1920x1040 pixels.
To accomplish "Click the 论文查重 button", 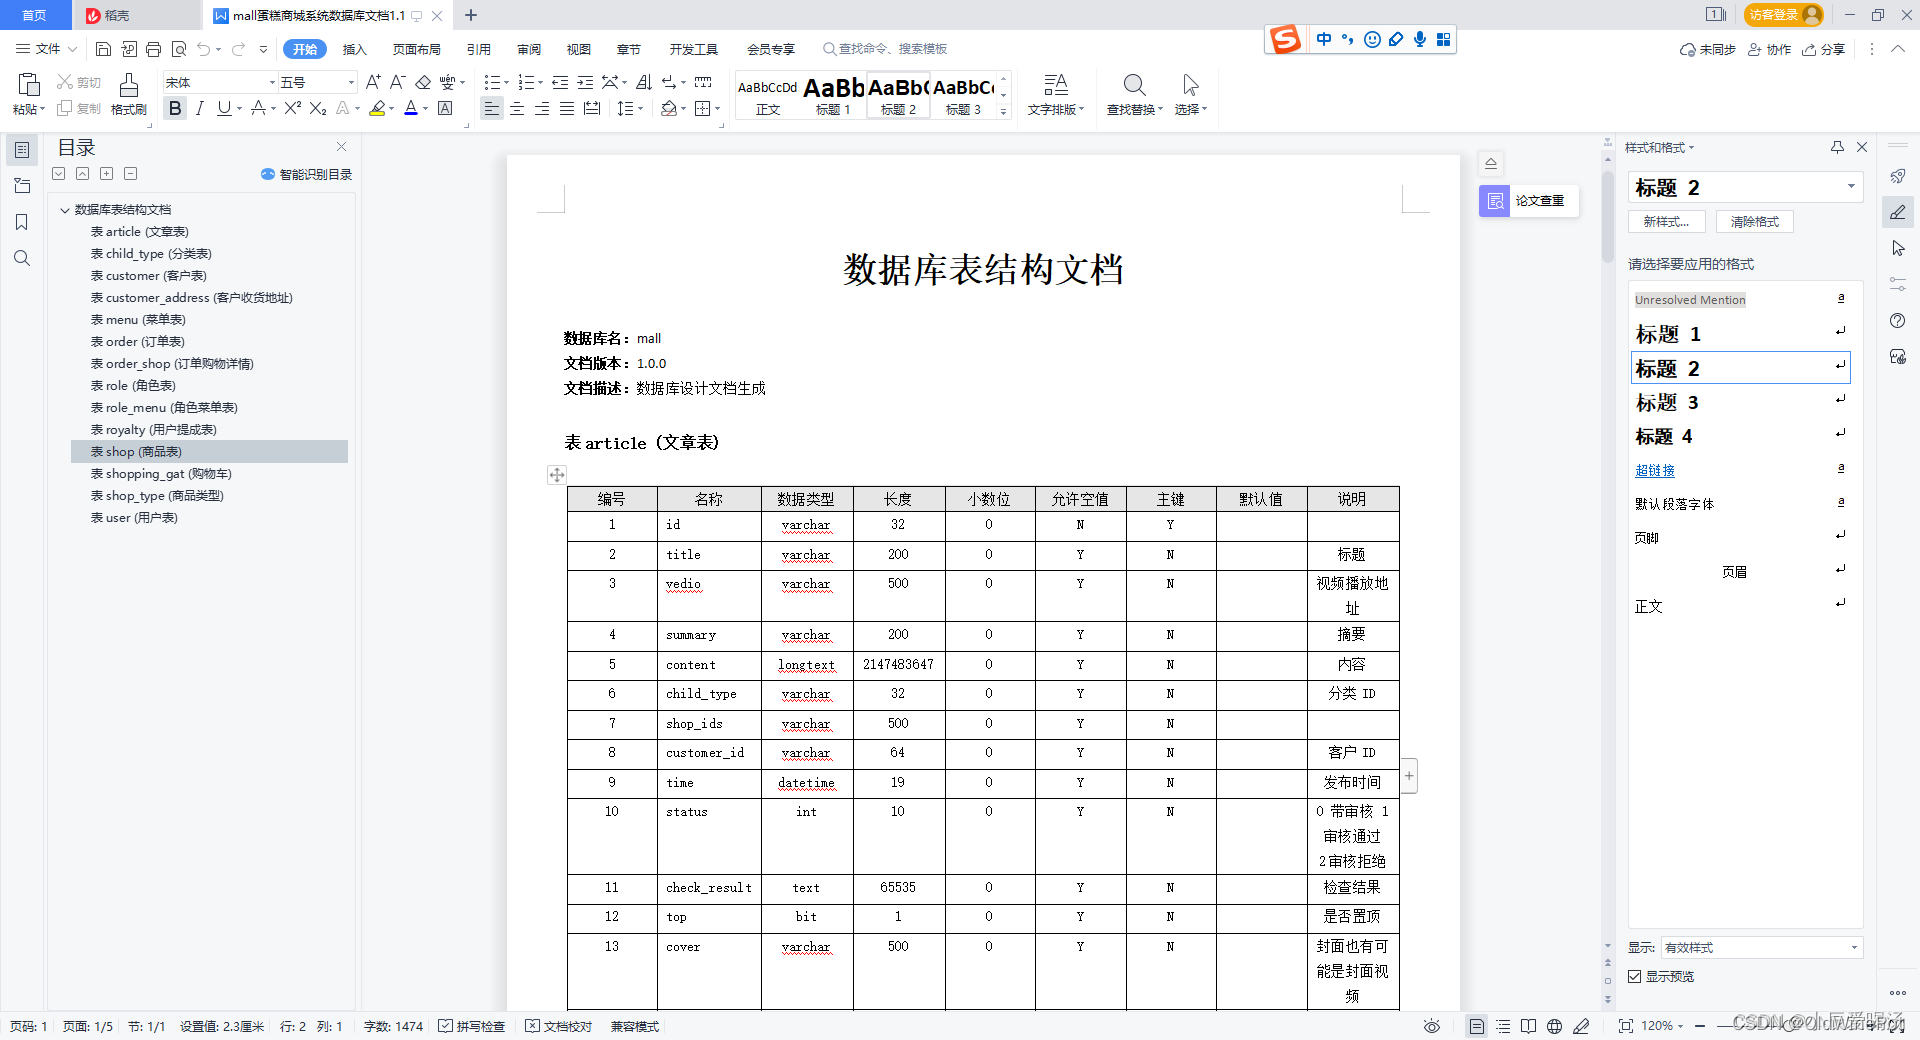I will [1528, 201].
